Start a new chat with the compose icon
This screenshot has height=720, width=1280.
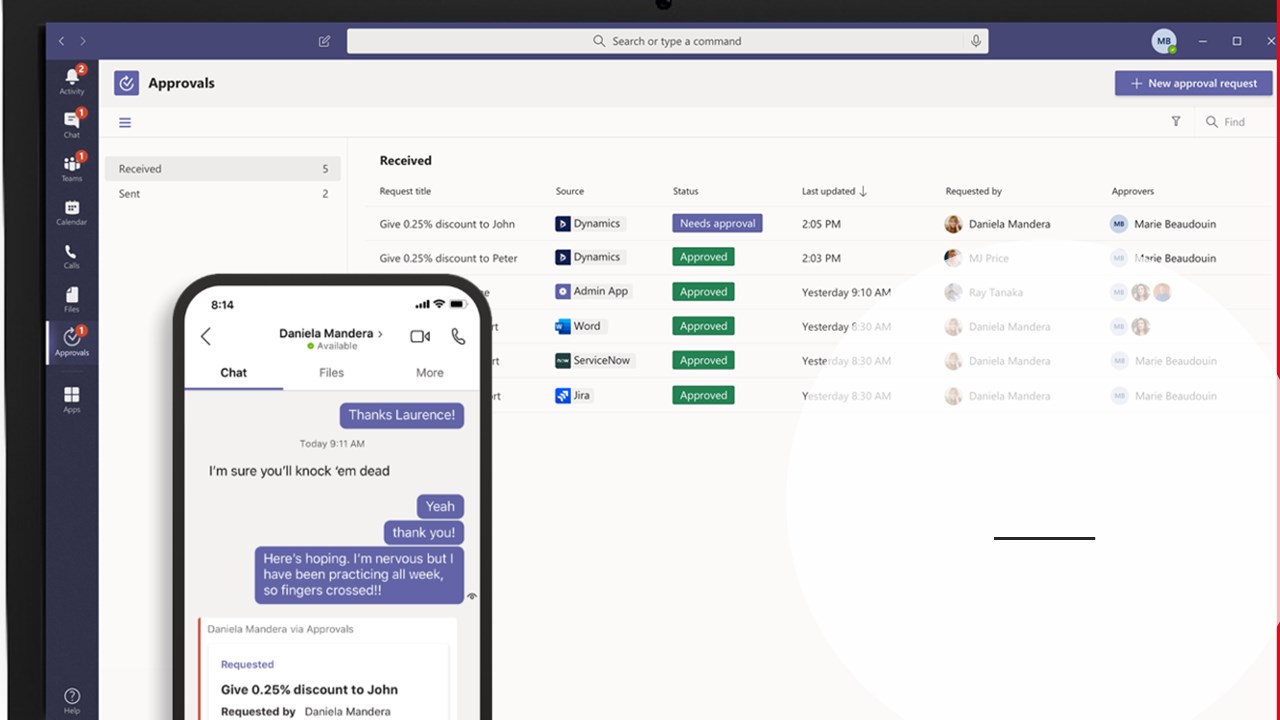click(324, 41)
